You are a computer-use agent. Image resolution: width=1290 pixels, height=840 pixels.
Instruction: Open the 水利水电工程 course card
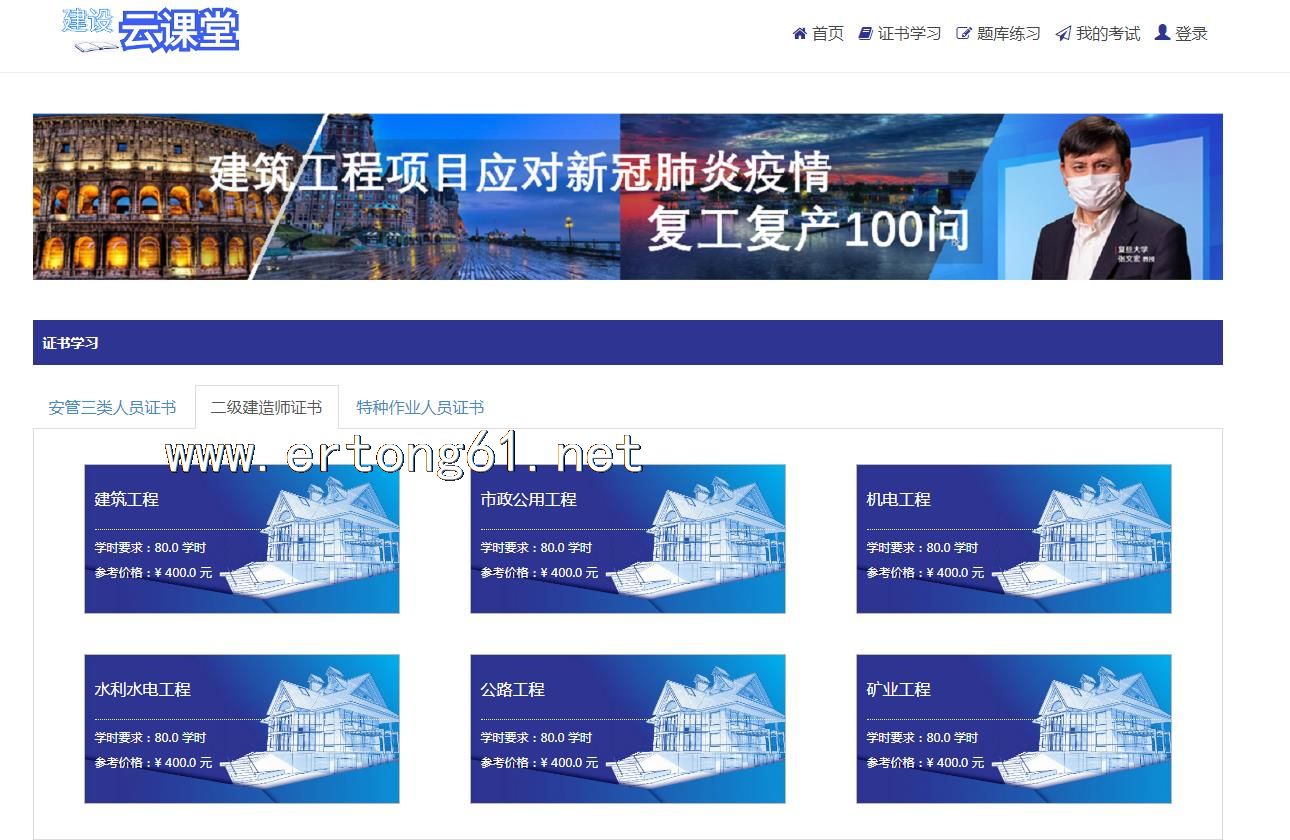click(x=242, y=729)
